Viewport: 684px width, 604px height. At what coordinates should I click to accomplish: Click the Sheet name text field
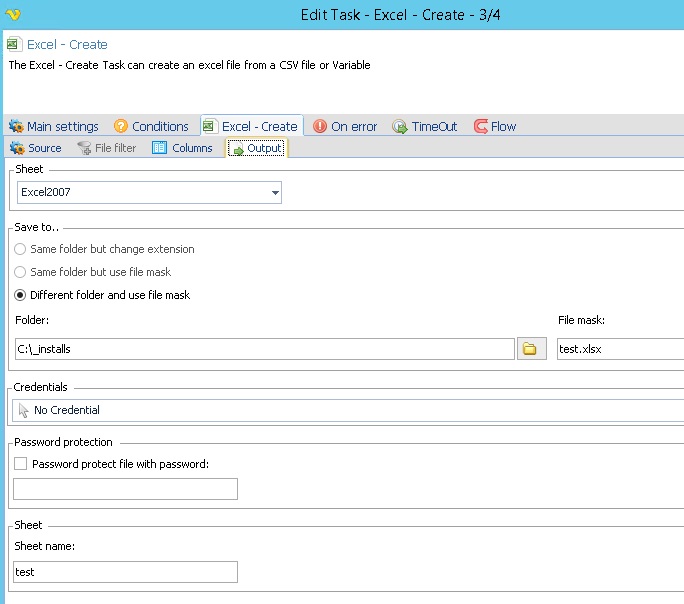point(126,572)
